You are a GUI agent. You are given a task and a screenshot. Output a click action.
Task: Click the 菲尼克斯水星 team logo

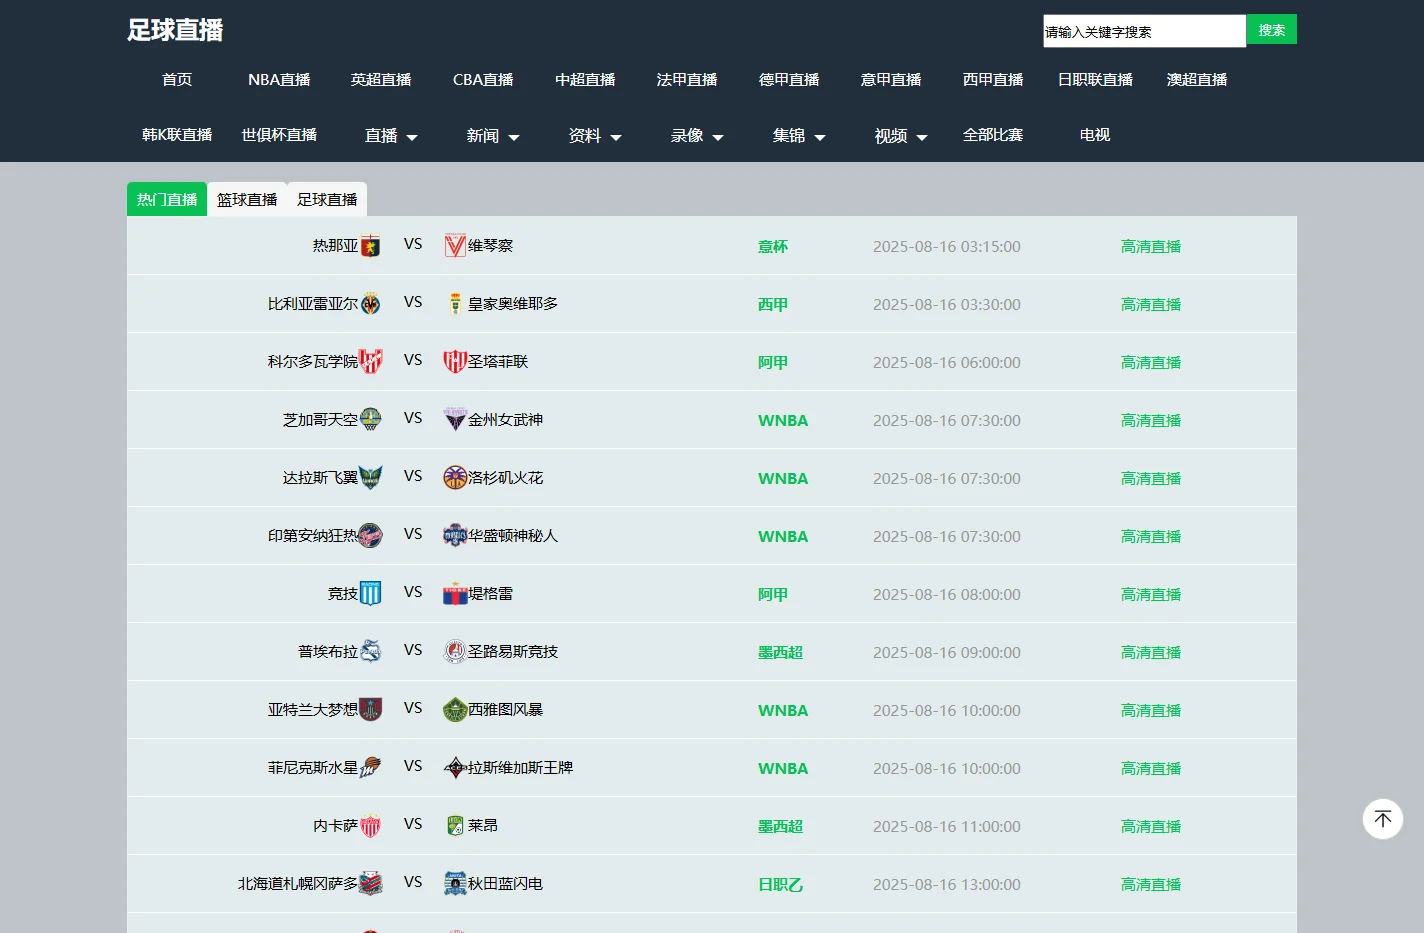click(x=370, y=768)
